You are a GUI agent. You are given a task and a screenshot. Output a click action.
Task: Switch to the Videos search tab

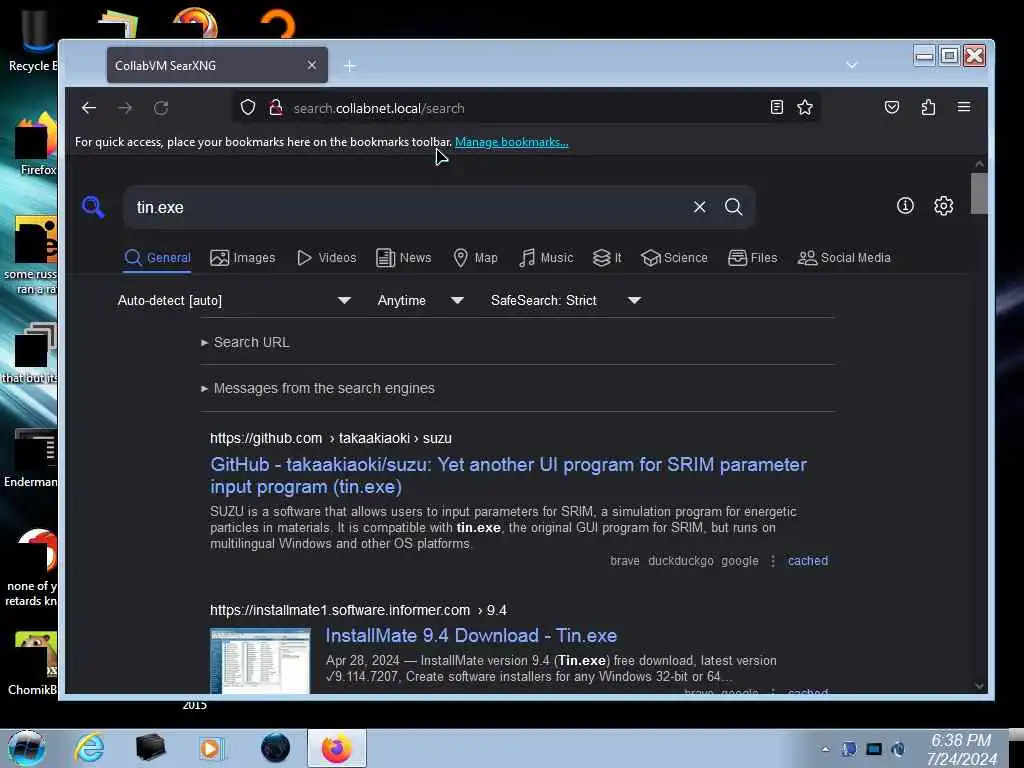pyautogui.click(x=327, y=257)
